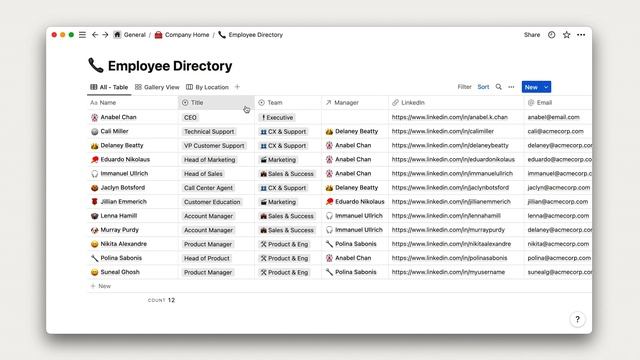Click Murray Purdy's avatar icon
This screenshot has width=640, height=360.
pos(95,230)
